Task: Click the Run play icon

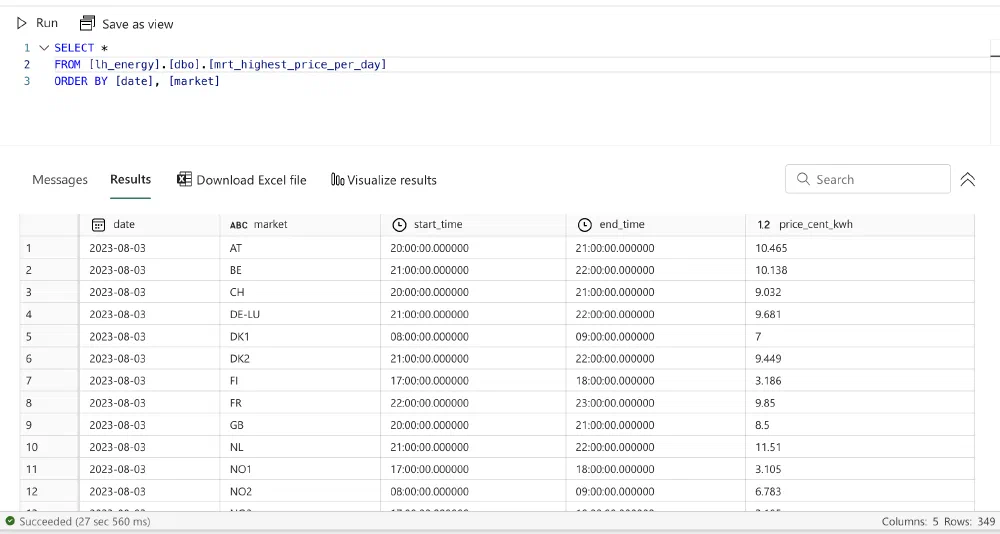Action: coord(22,23)
